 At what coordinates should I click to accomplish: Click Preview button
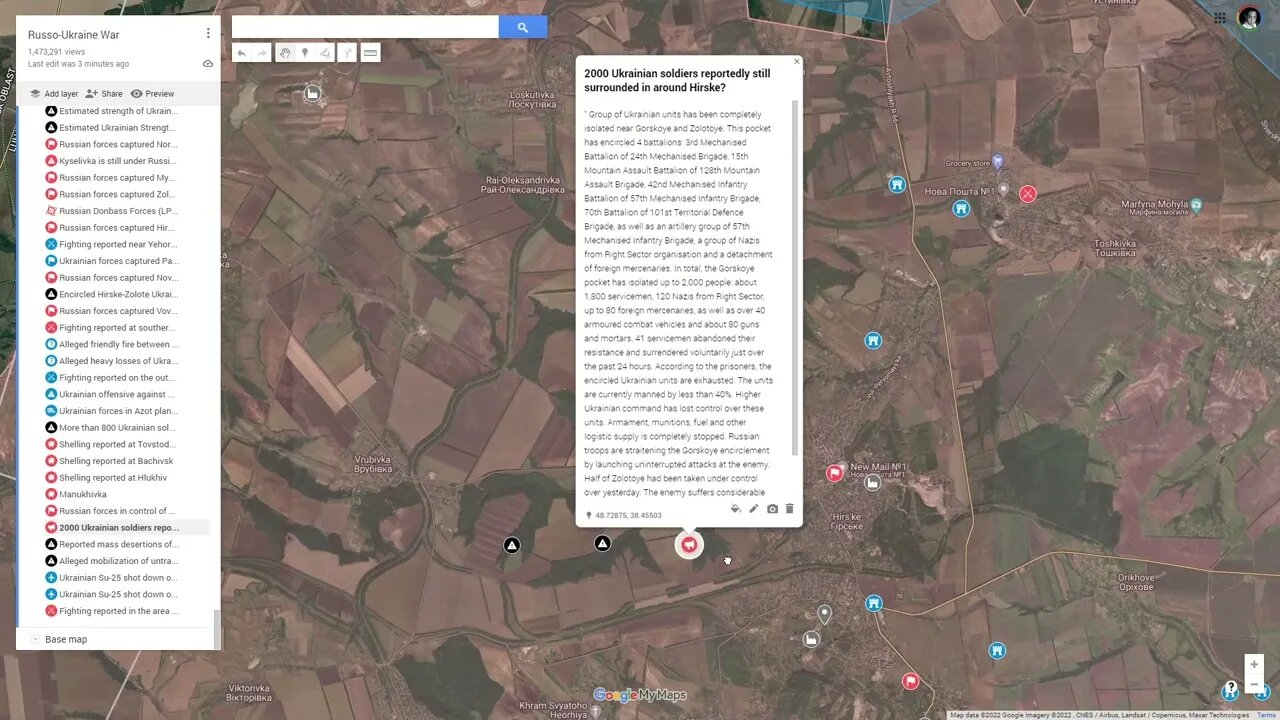pos(152,94)
